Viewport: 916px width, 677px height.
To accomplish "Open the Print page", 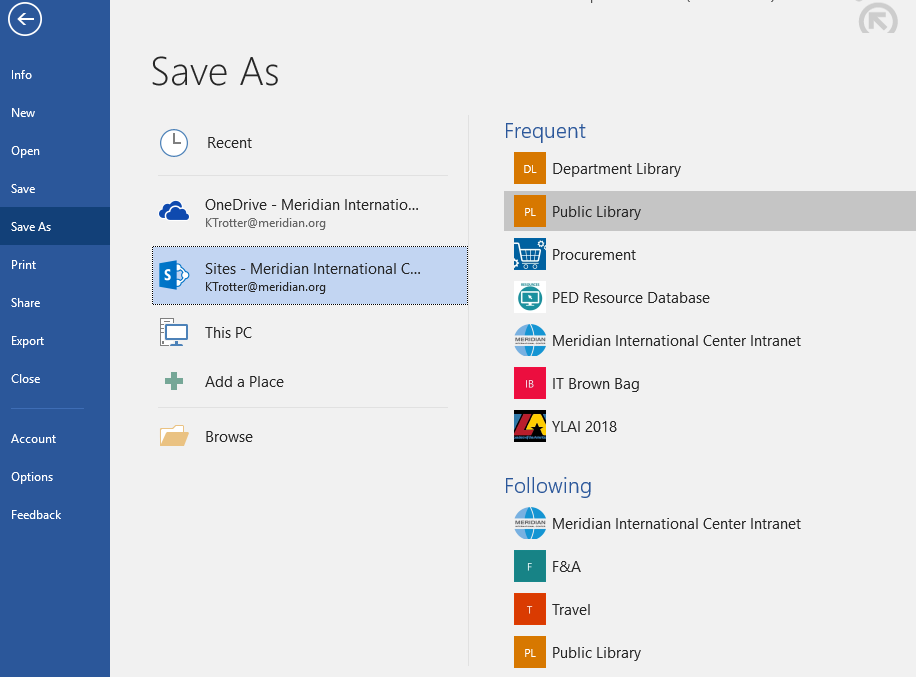I will [x=23, y=265].
